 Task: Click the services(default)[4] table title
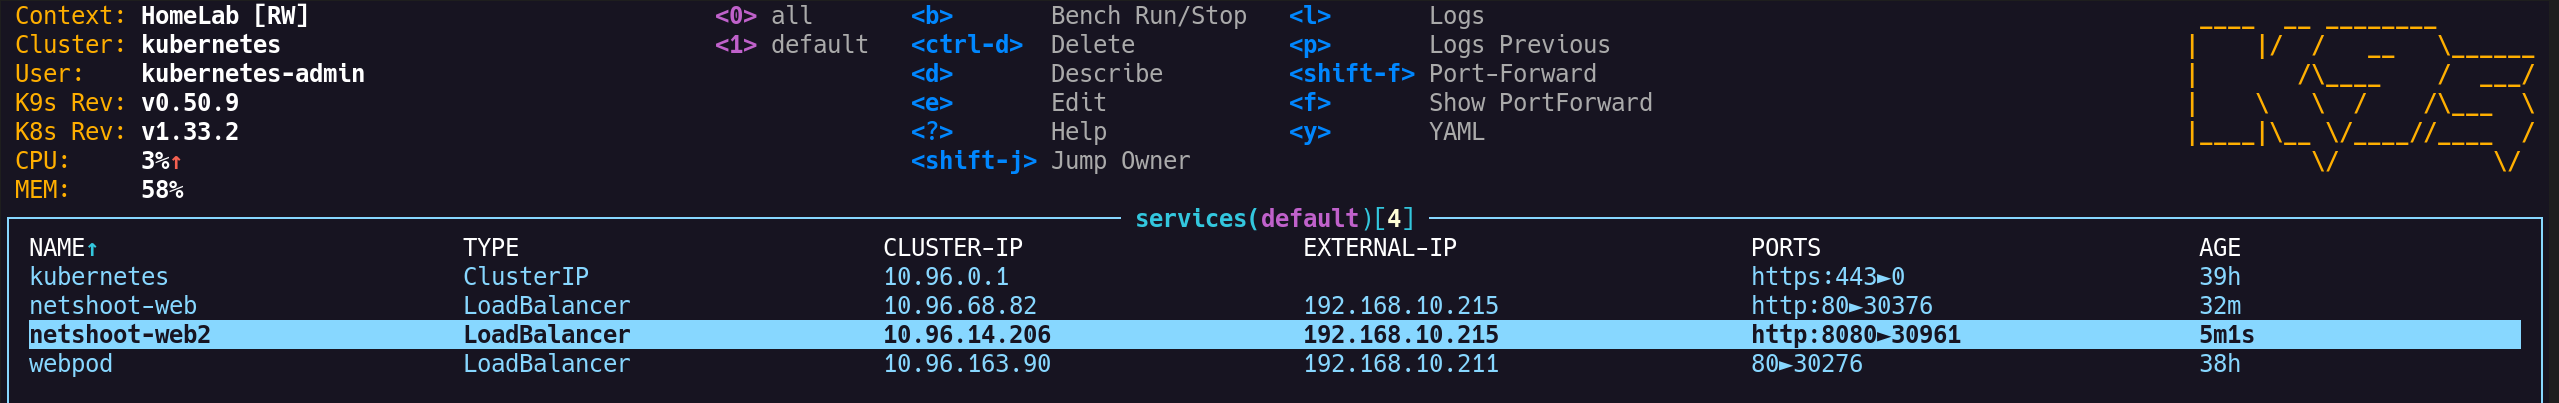(1275, 219)
